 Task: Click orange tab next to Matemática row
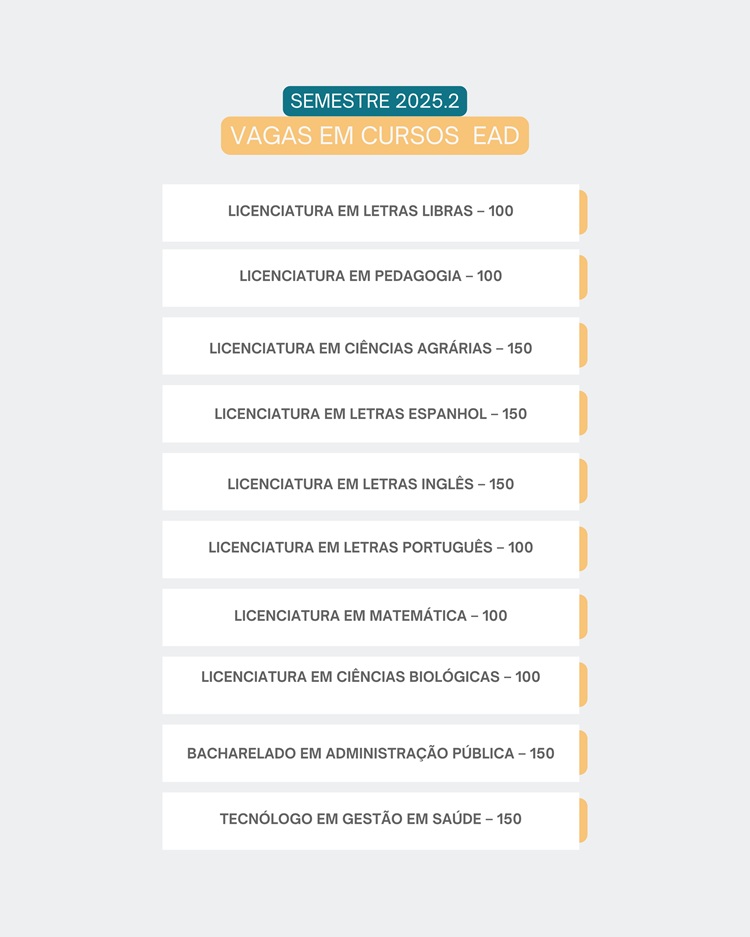coord(583,617)
